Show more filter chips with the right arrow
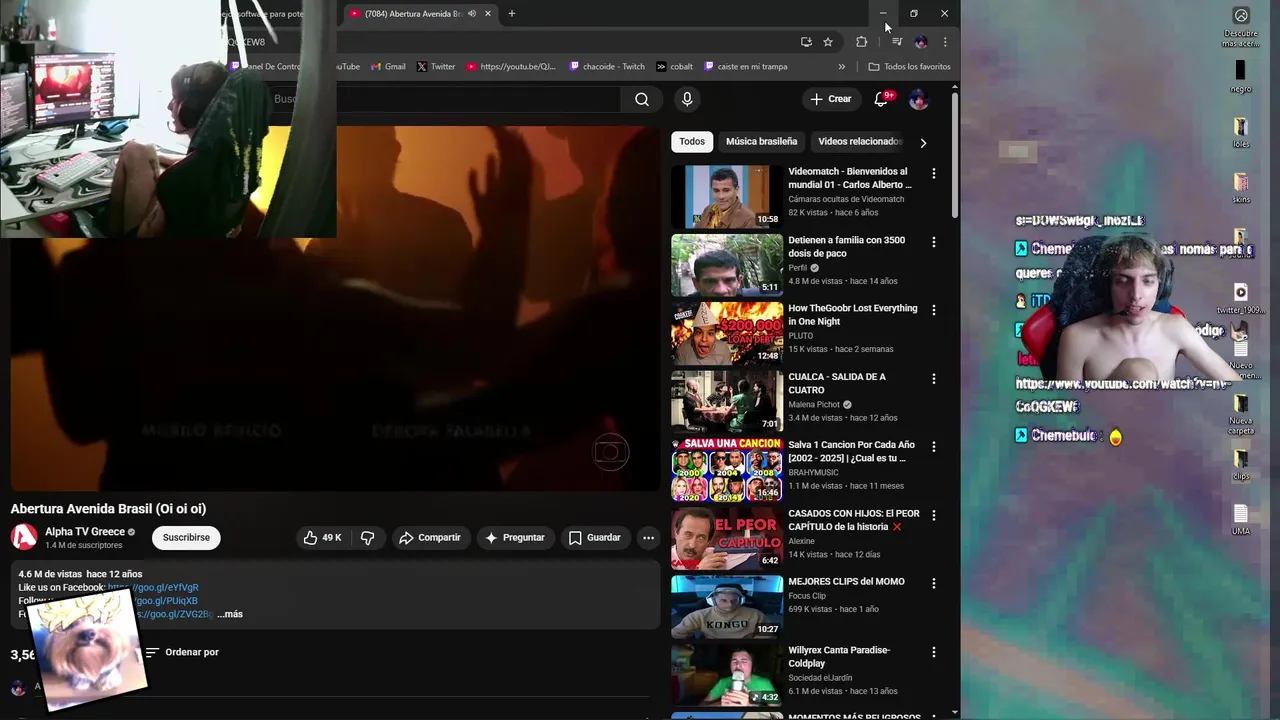Viewport: 1280px width, 720px height. [923, 142]
